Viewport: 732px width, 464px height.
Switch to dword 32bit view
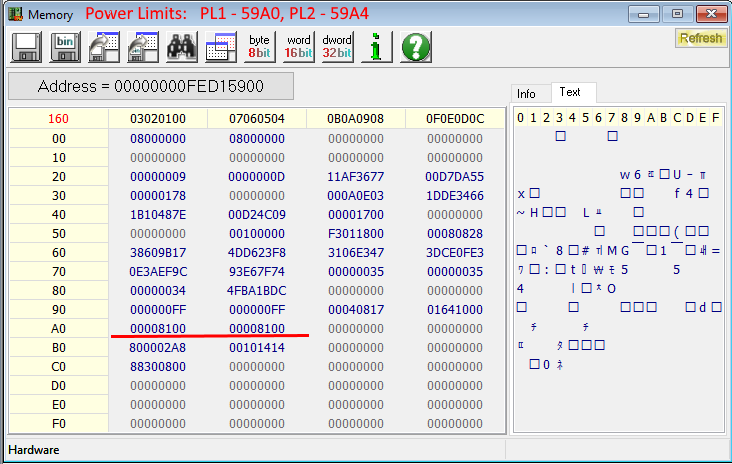[x=337, y=47]
